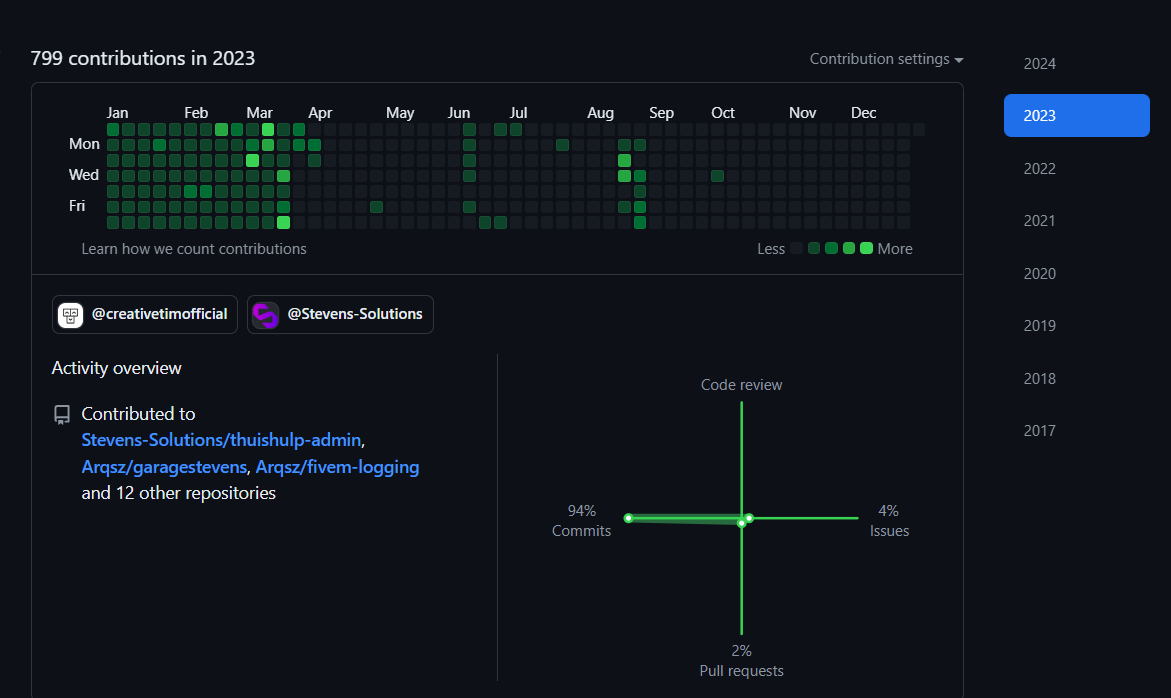Click the repository icon beside Contributed to
Screen dimensions: 1171x698
pyautogui.click(x=62, y=414)
